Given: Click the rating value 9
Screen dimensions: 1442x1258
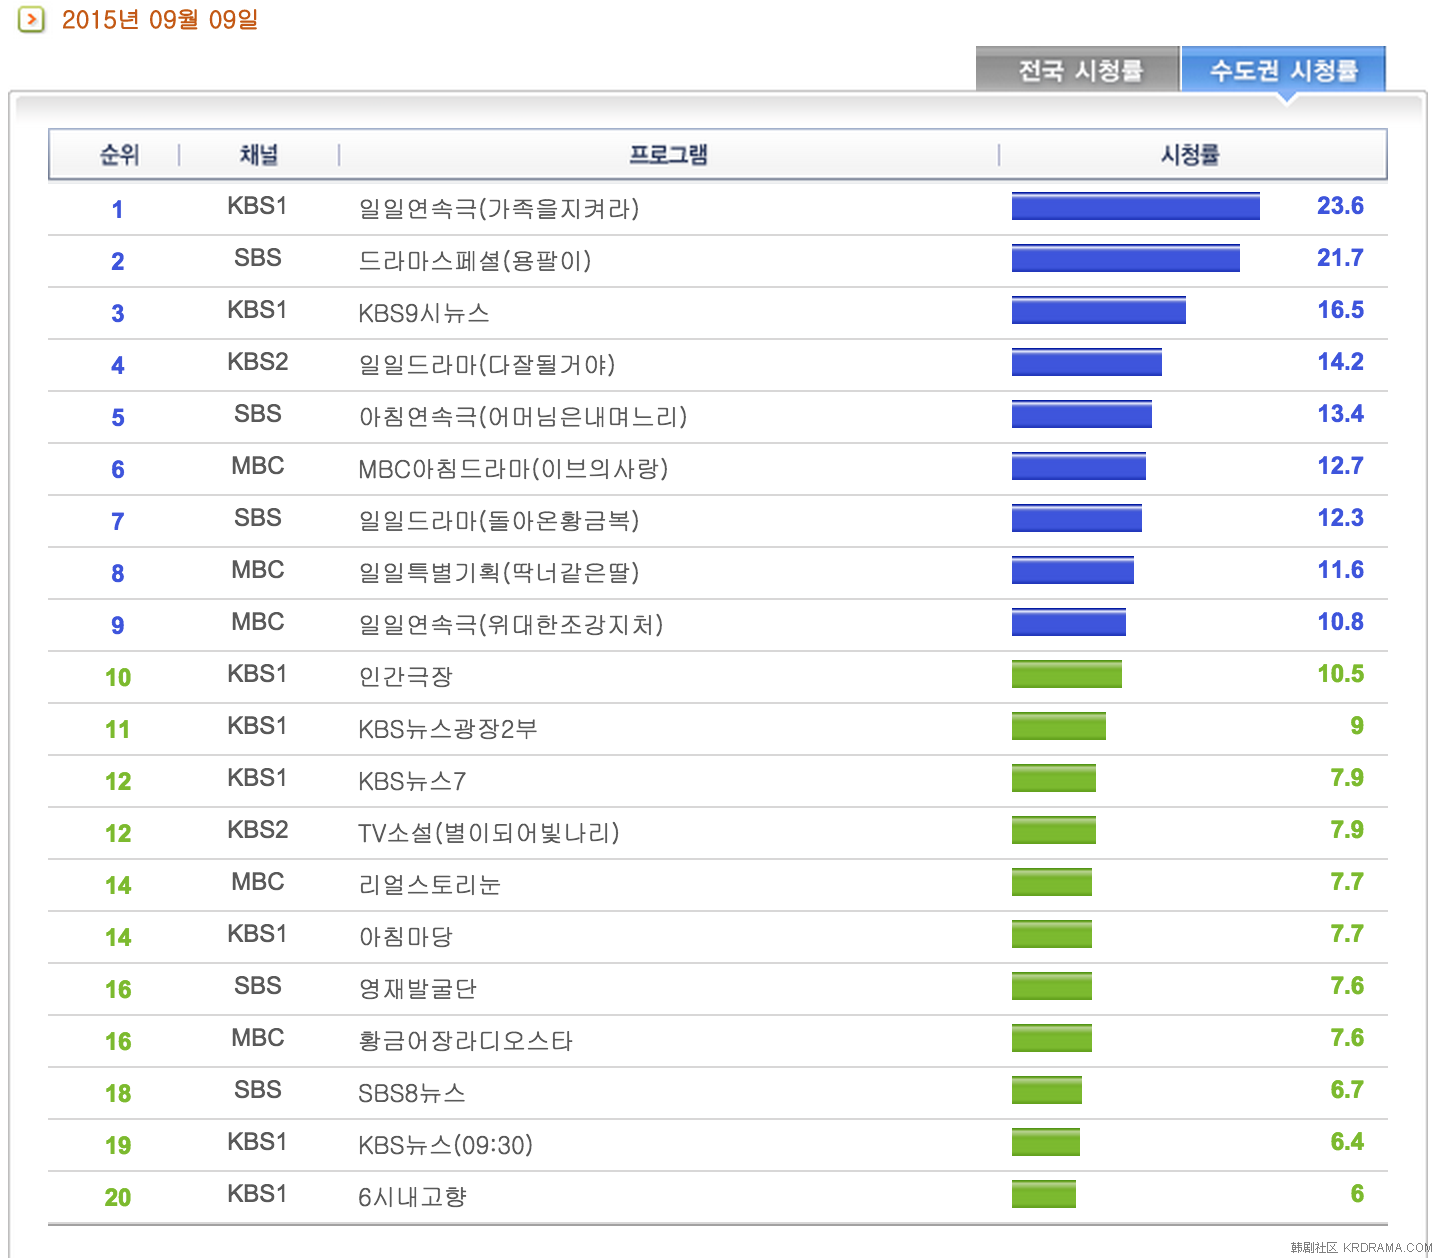Looking at the screenshot, I should point(1357,726).
